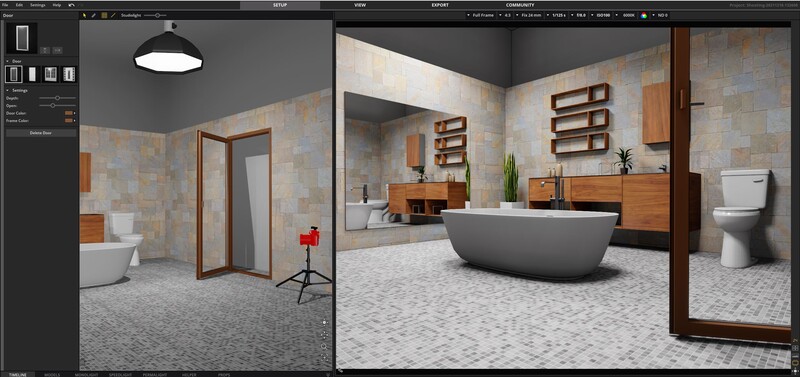Switch to the EXPORT tab
800x377 pixels.
click(x=440, y=5)
